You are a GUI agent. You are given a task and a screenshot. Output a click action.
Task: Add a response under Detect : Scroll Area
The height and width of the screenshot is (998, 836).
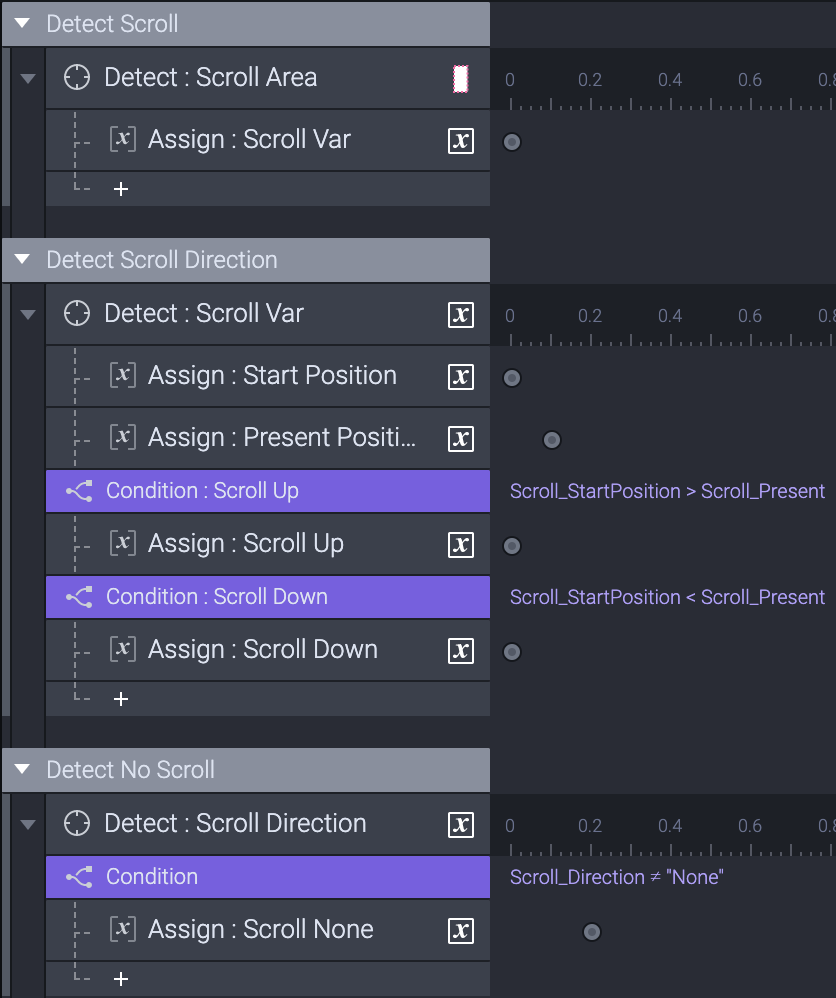pos(121,190)
